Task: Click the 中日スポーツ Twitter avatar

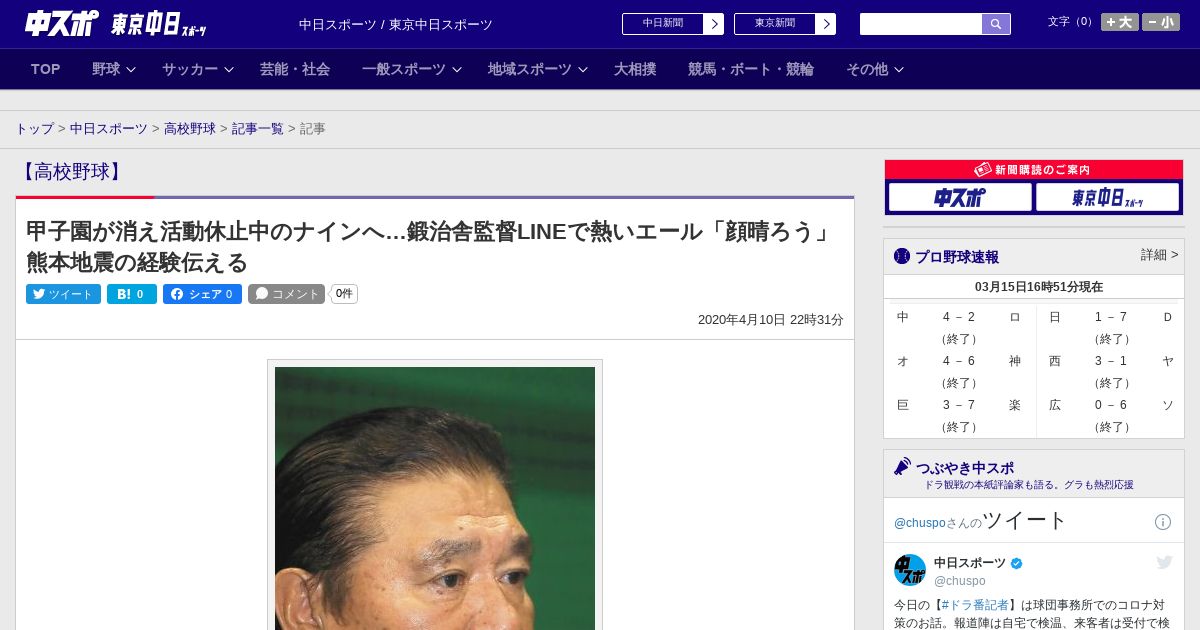Action: [x=910, y=570]
